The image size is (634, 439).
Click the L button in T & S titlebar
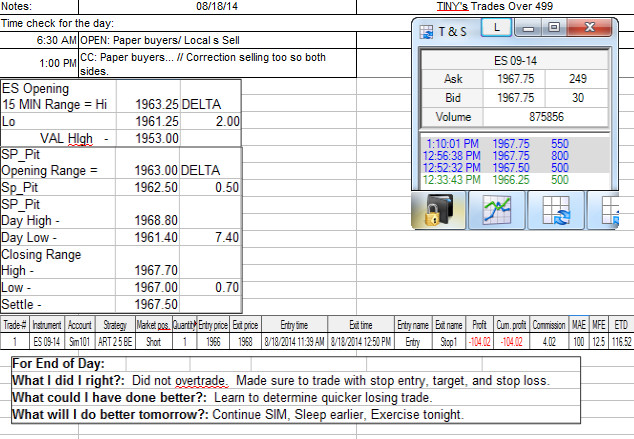(497, 28)
